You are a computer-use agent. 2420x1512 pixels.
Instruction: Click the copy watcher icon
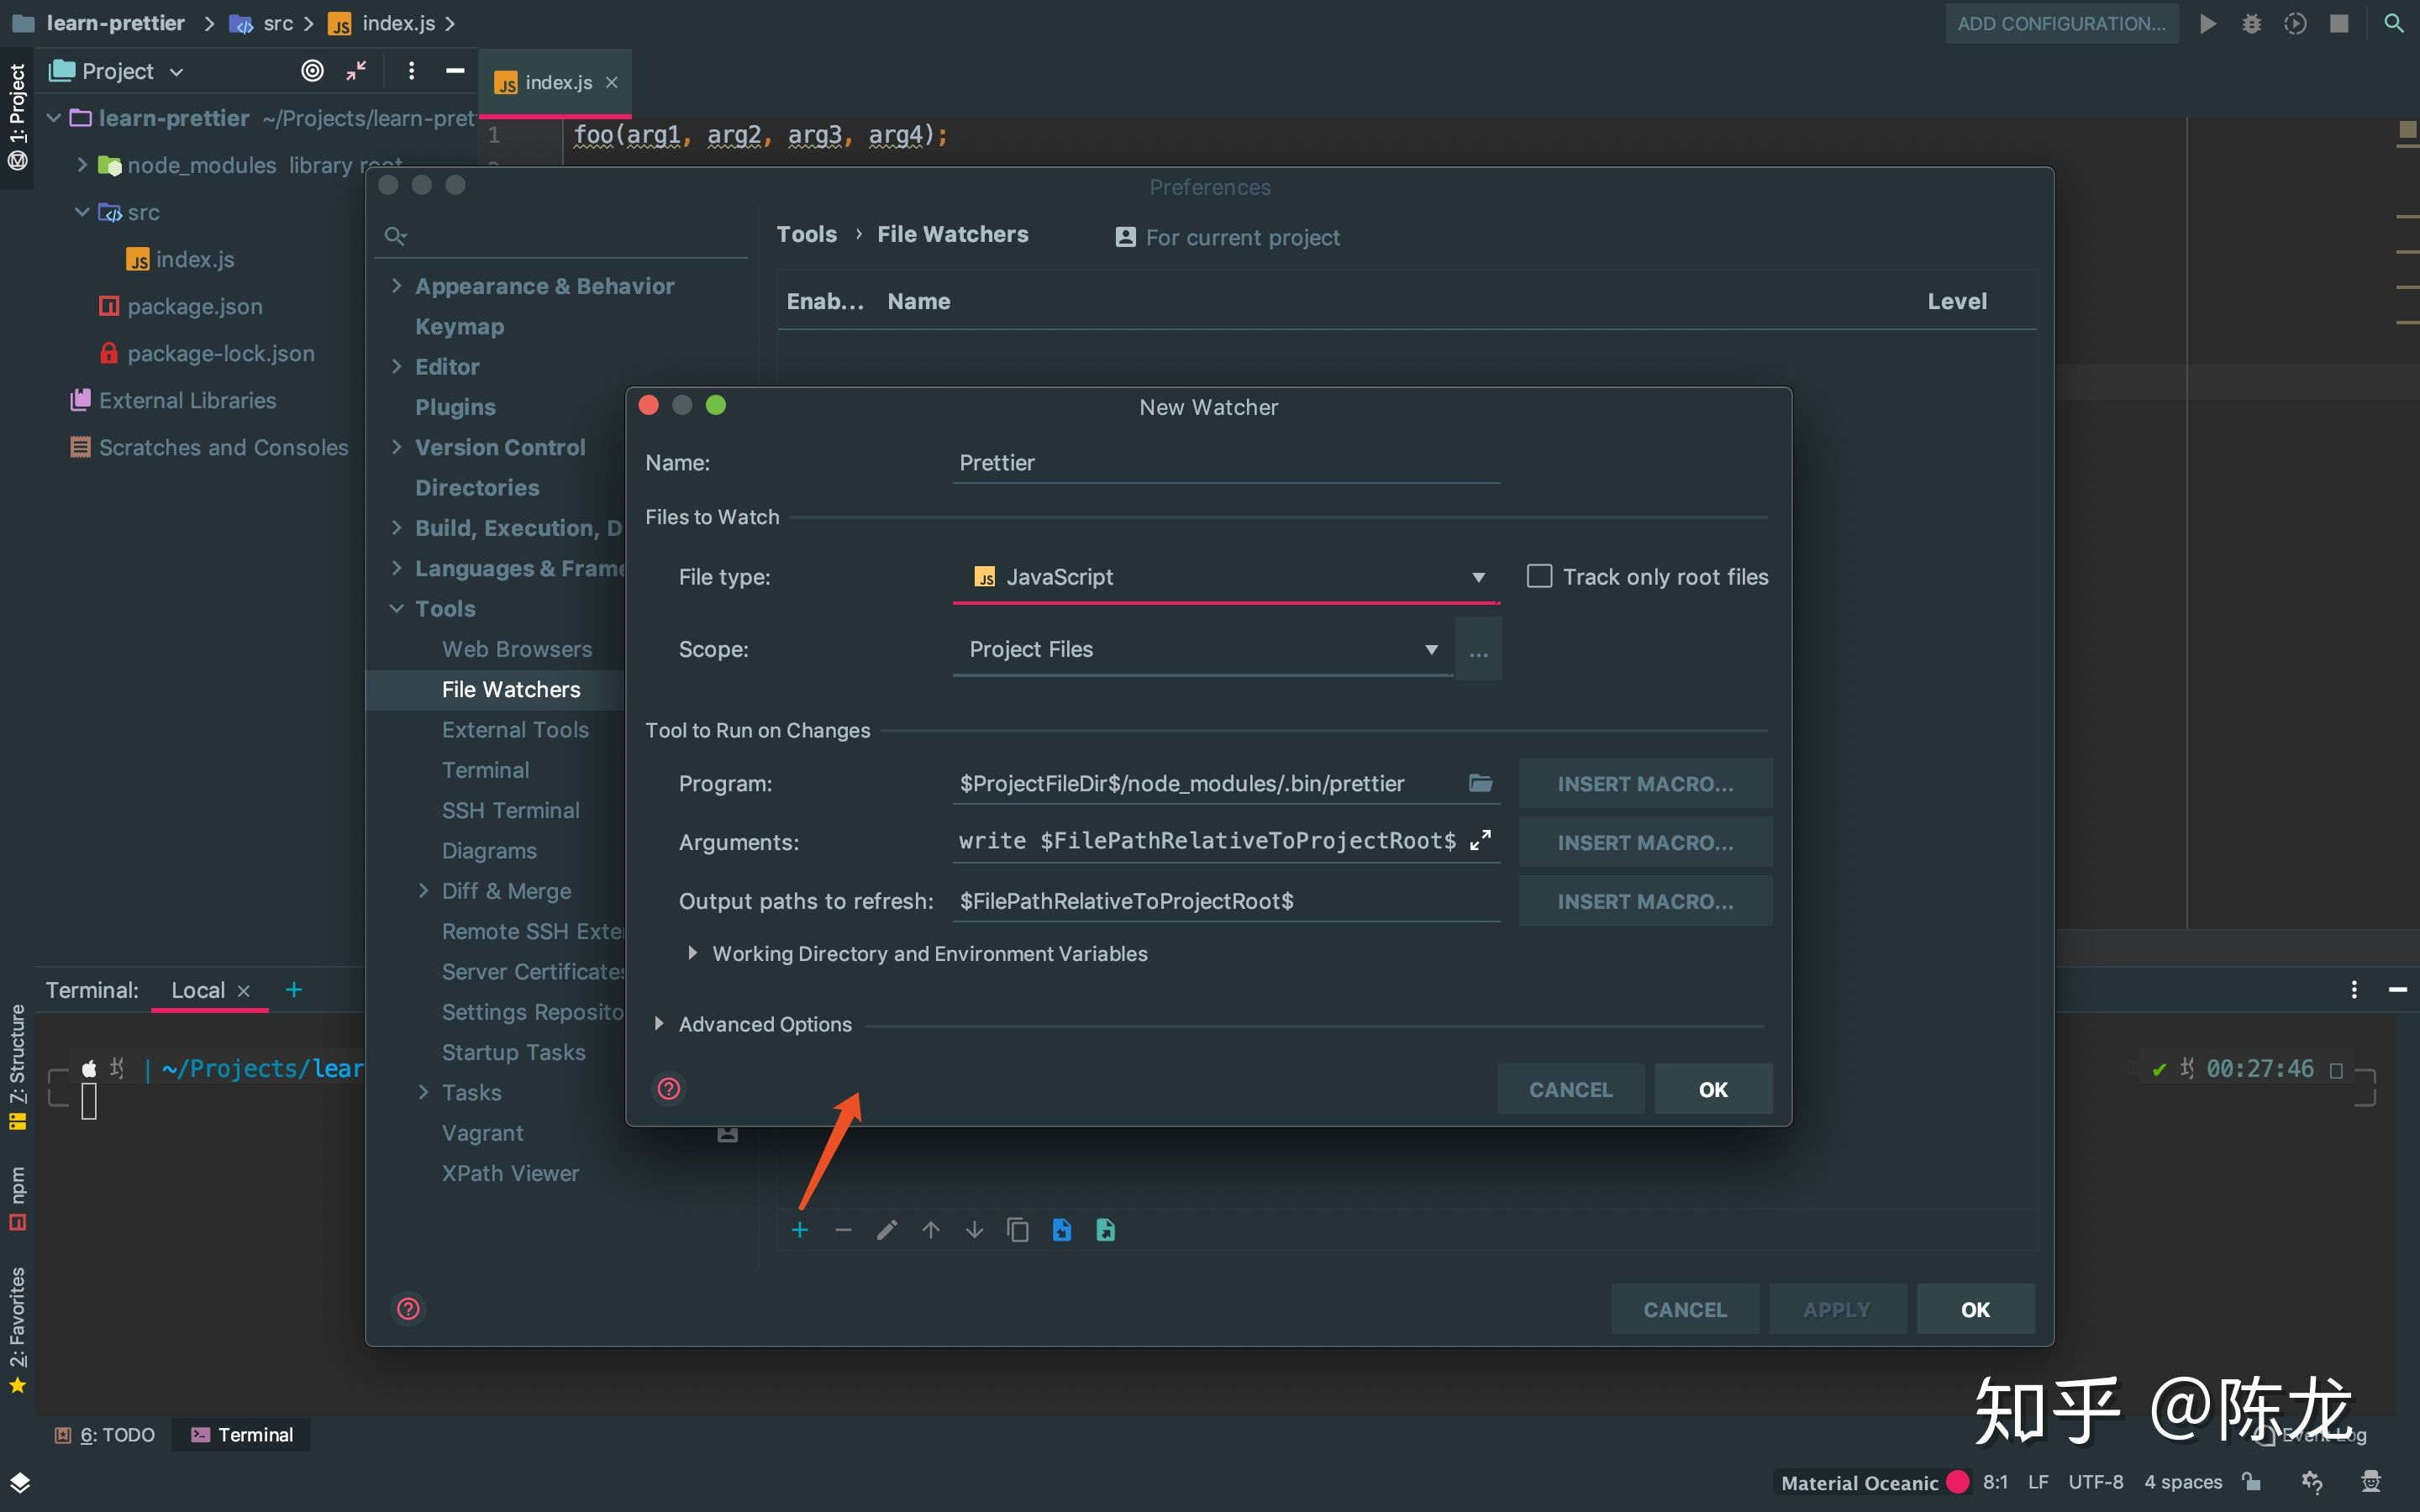pyautogui.click(x=1017, y=1230)
